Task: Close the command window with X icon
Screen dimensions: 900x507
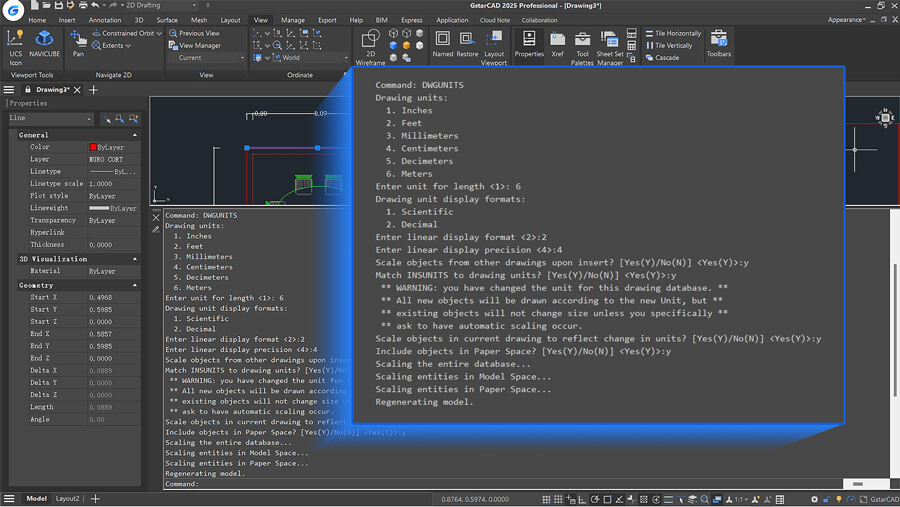Action: pos(156,218)
